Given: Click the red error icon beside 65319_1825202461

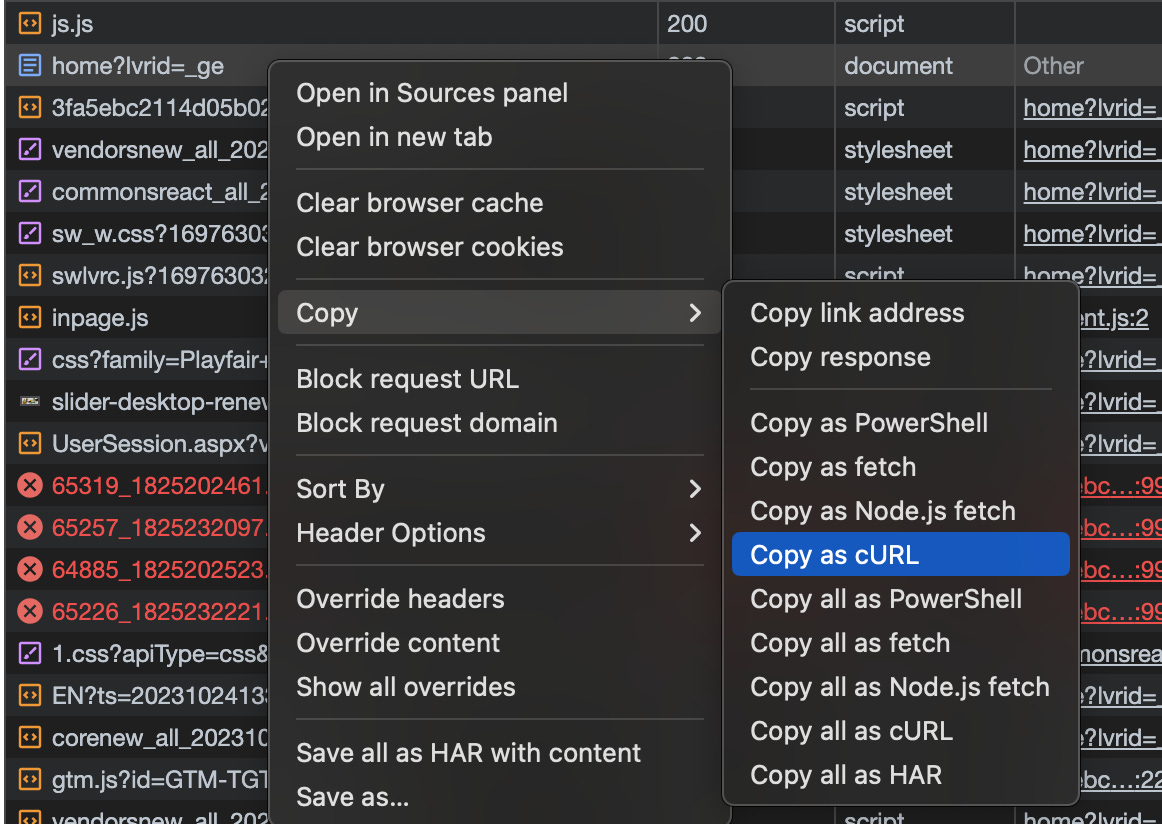Looking at the screenshot, I should click(x=28, y=485).
